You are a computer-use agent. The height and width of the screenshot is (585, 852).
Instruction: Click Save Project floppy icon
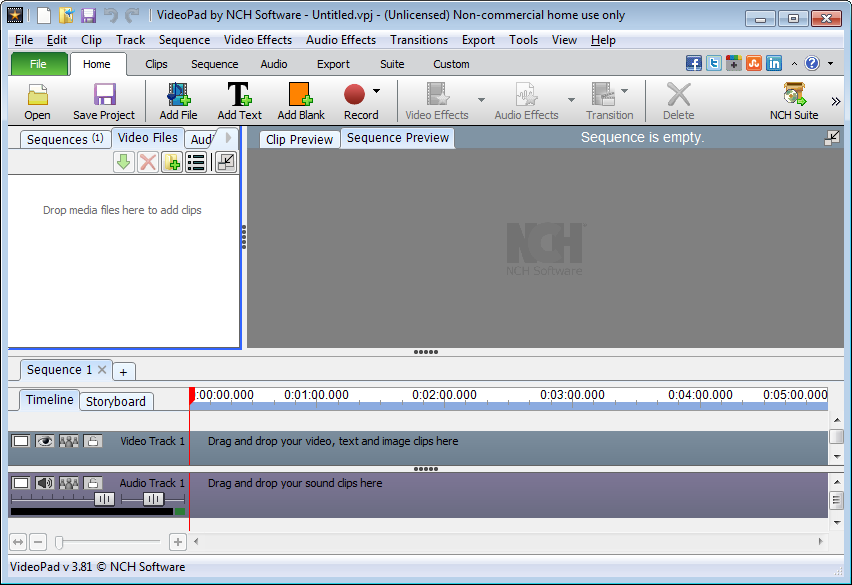tap(104, 95)
